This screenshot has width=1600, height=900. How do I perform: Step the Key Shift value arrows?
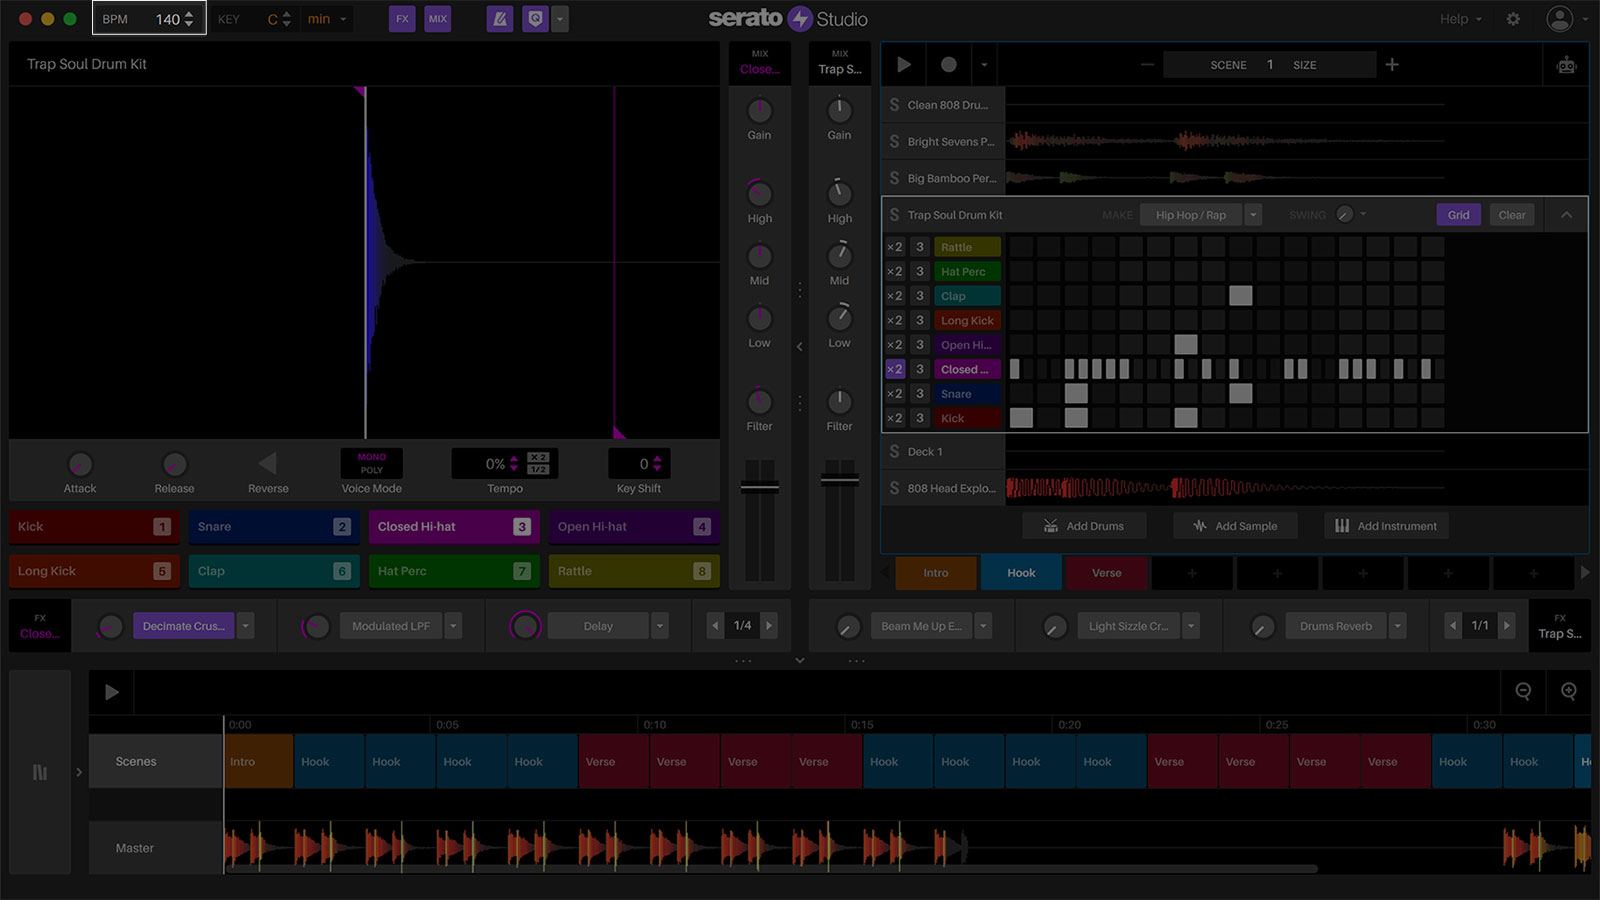(657, 464)
